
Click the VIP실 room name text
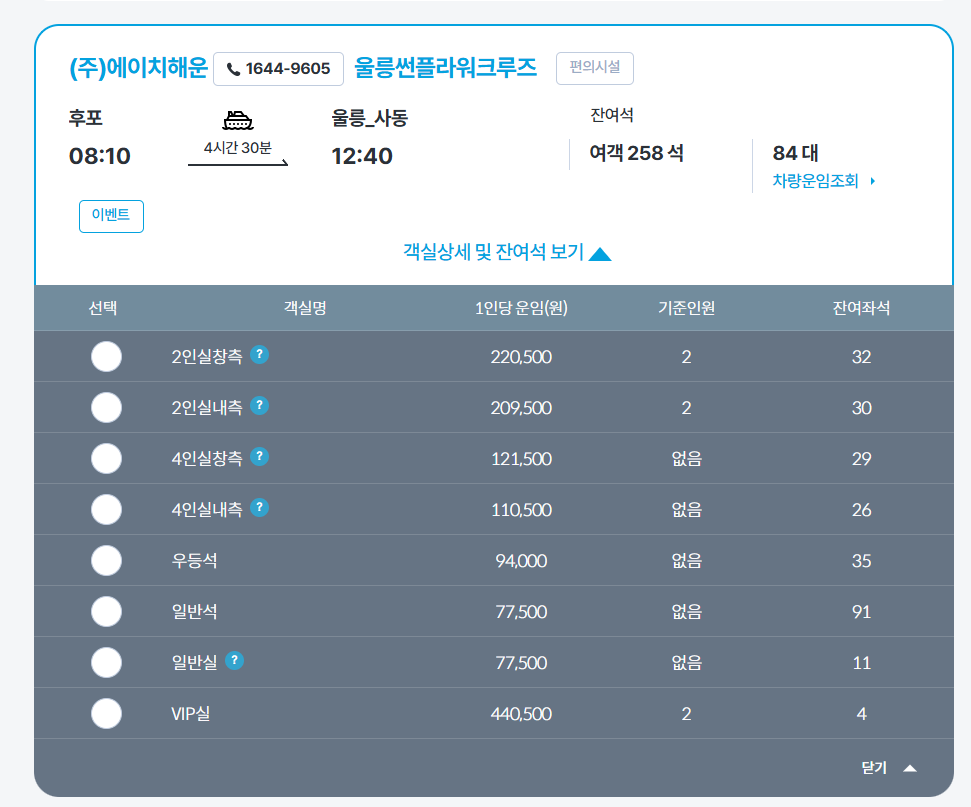pos(191,714)
